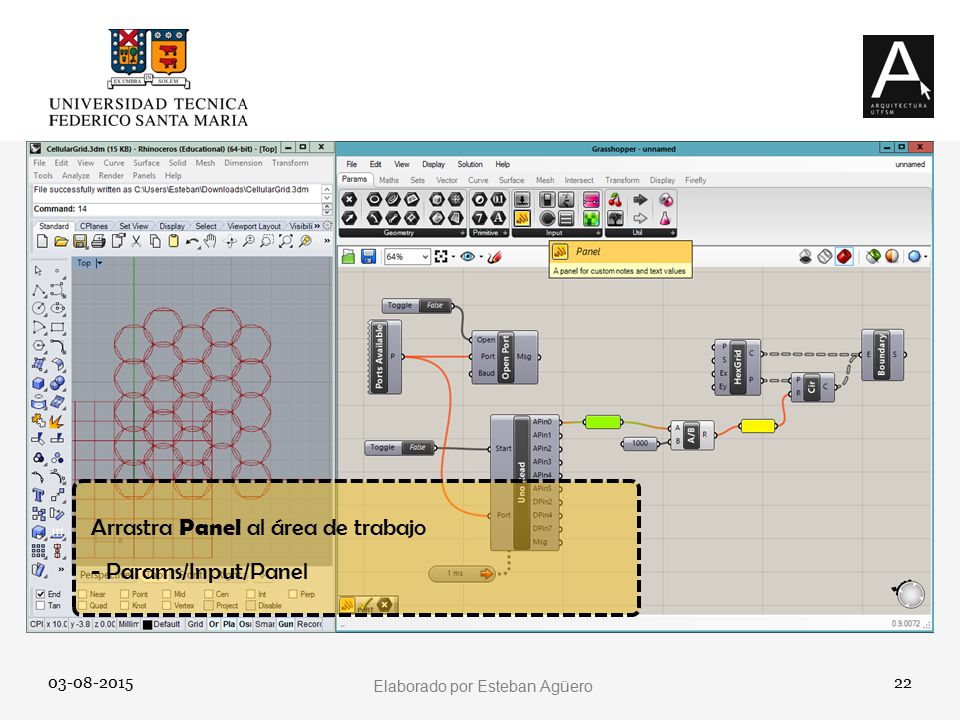Click the pink flask icon in Util group

pyautogui.click(x=665, y=217)
